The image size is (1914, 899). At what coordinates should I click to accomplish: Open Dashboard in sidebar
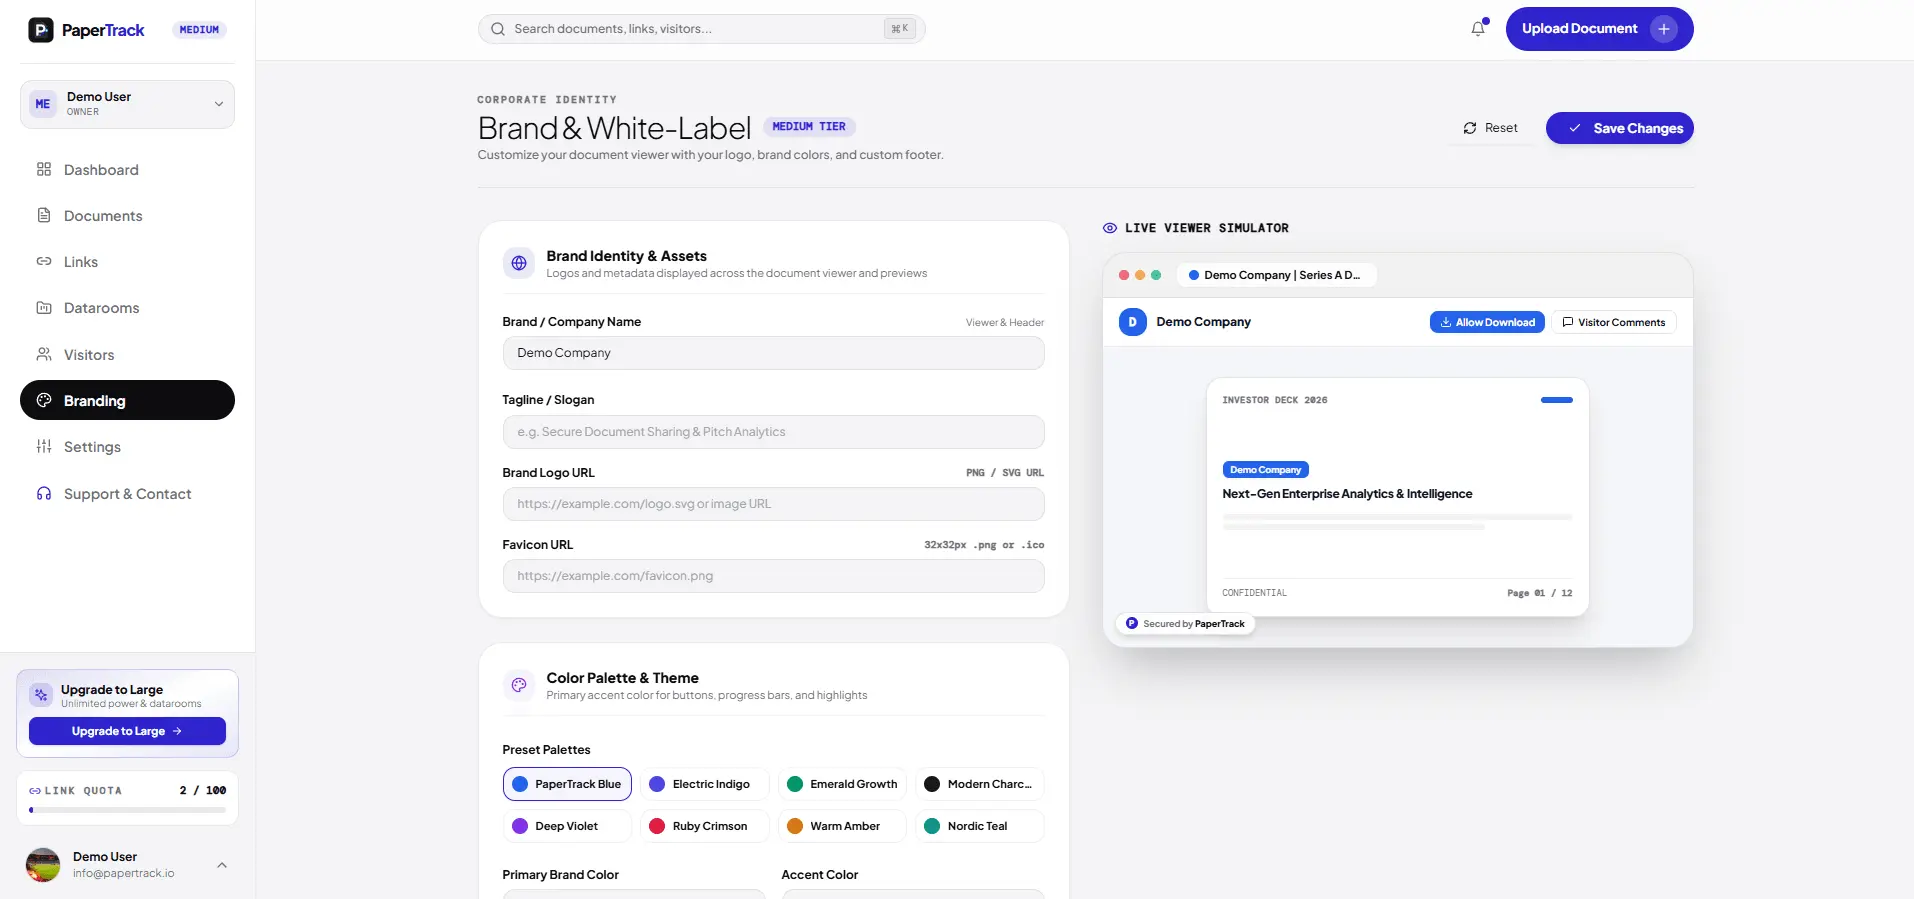tap(128, 170)
